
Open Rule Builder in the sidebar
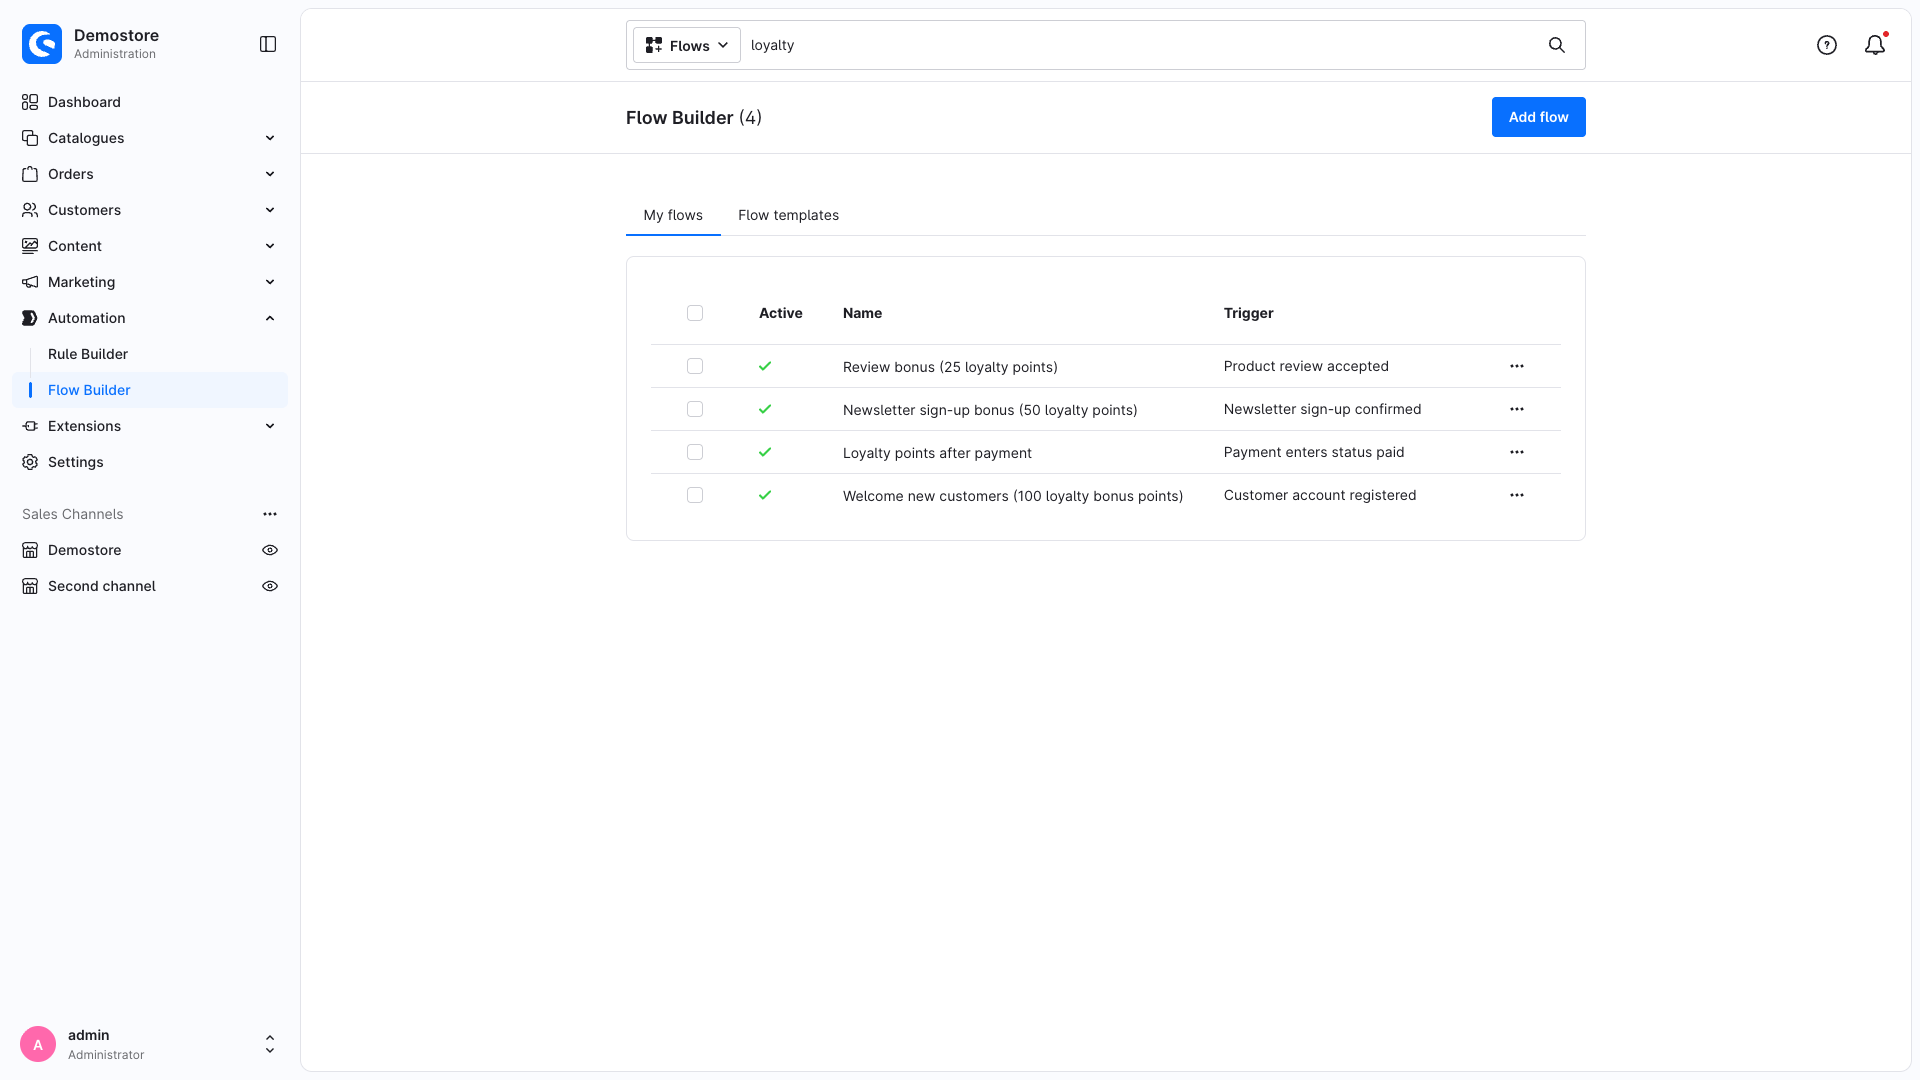(x=88, y=354)
